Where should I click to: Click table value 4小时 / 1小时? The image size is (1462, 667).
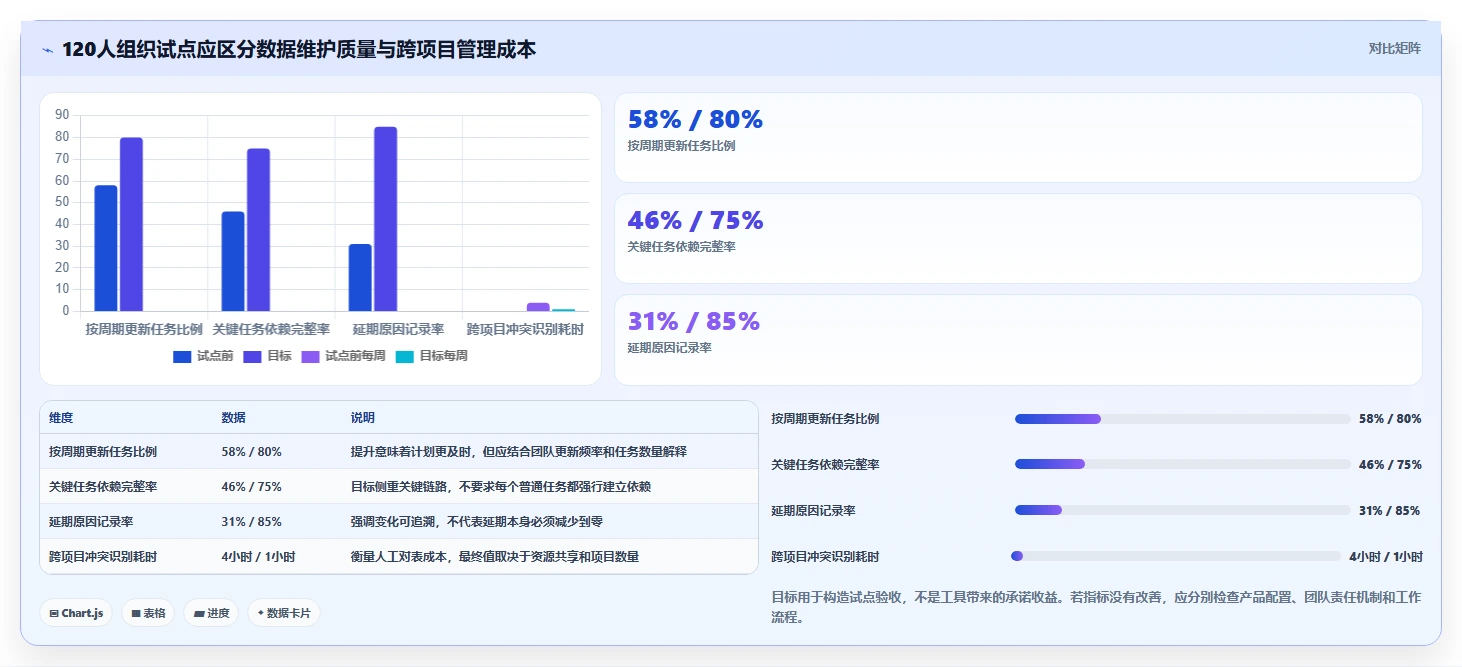tap(258, 557)
